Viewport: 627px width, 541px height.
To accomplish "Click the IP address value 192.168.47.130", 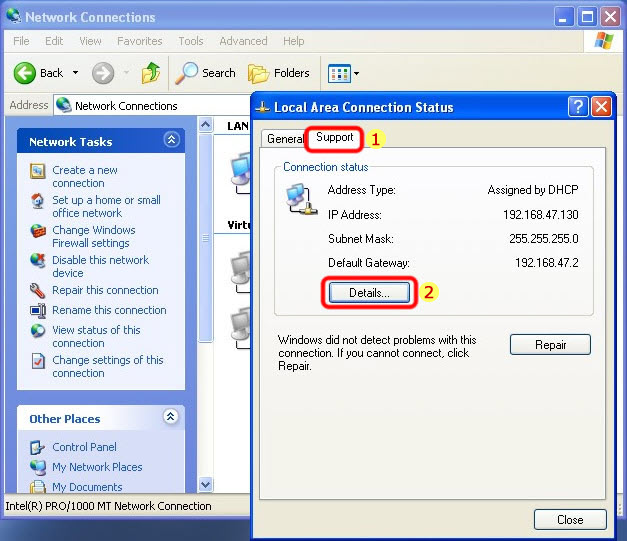I will click(x=541, y=215).
